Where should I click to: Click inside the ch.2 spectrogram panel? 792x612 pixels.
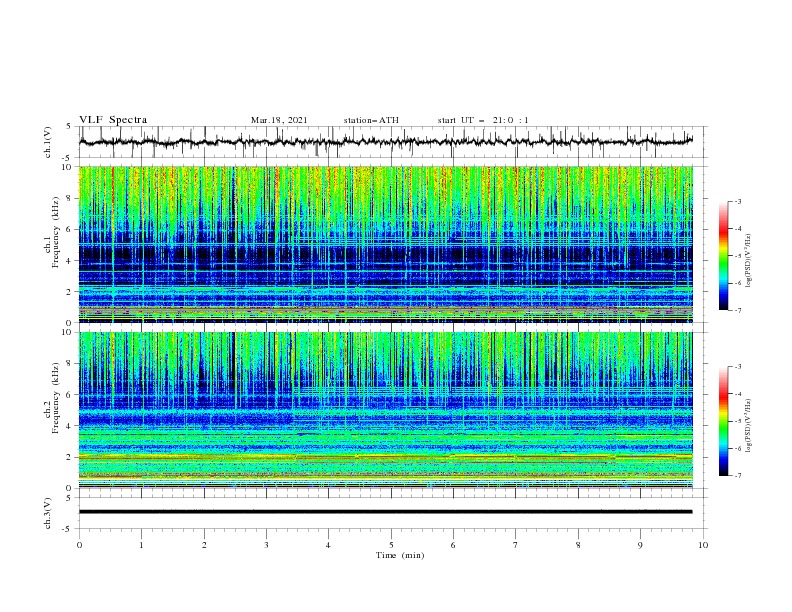click(x=385, y=410)
